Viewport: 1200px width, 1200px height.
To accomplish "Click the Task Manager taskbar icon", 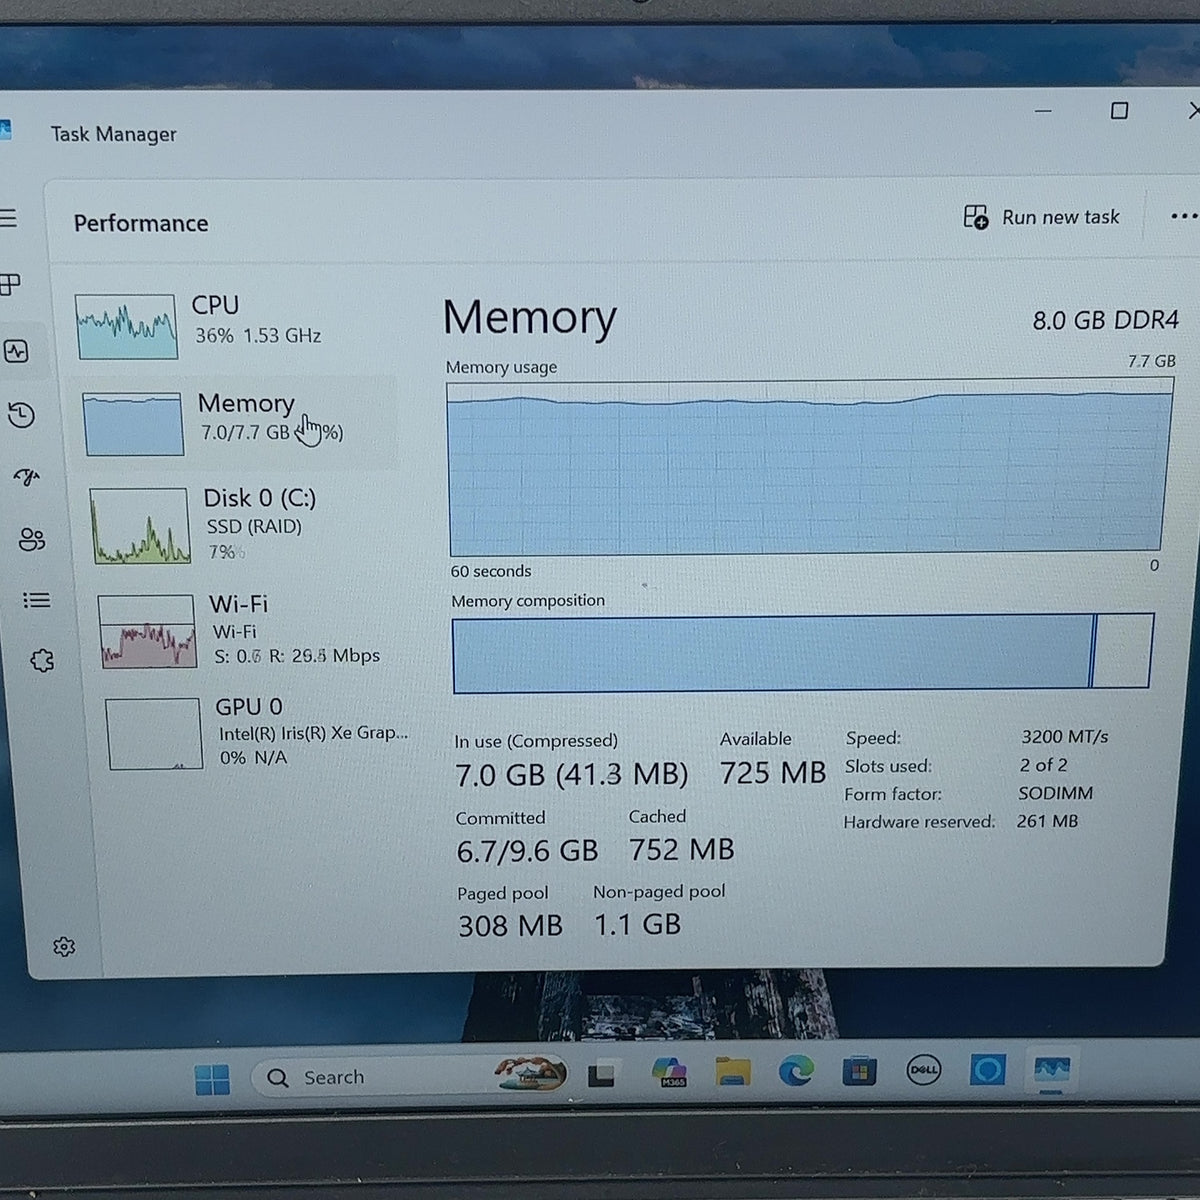I will tap(1052, 1070).
